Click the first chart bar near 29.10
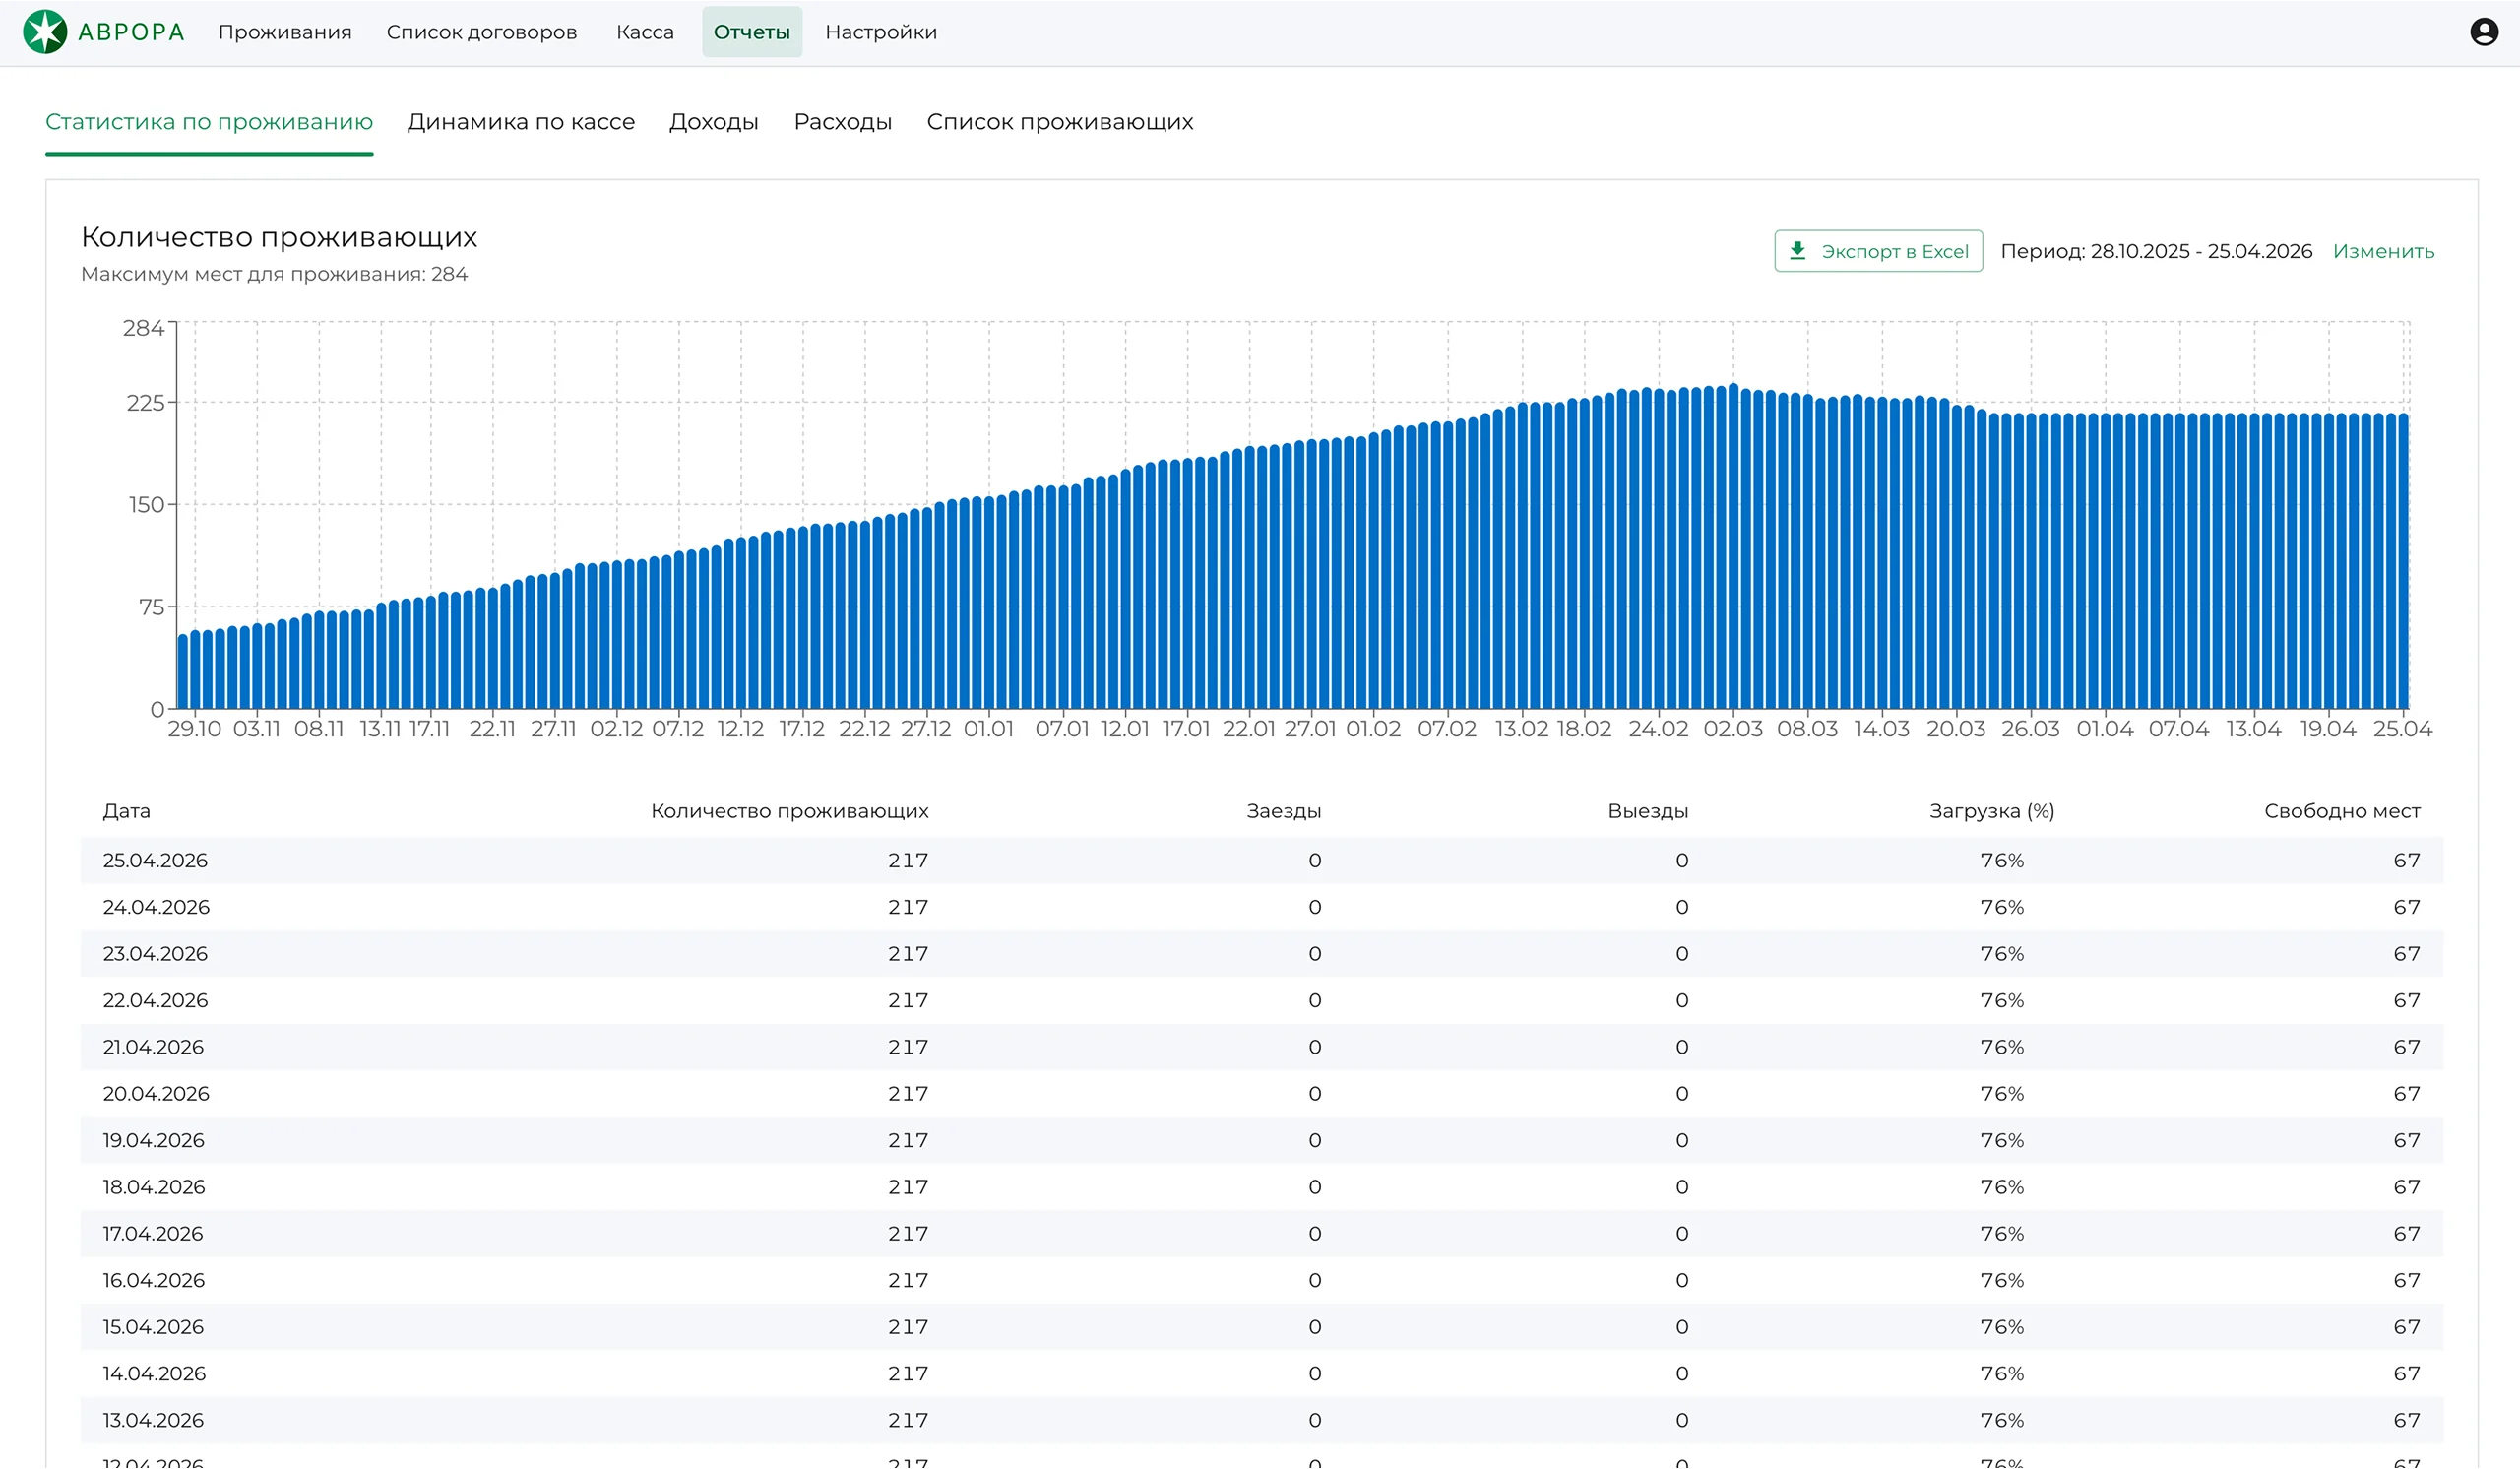Viewport: 2520px width, 1469px height. coord(183,672)
